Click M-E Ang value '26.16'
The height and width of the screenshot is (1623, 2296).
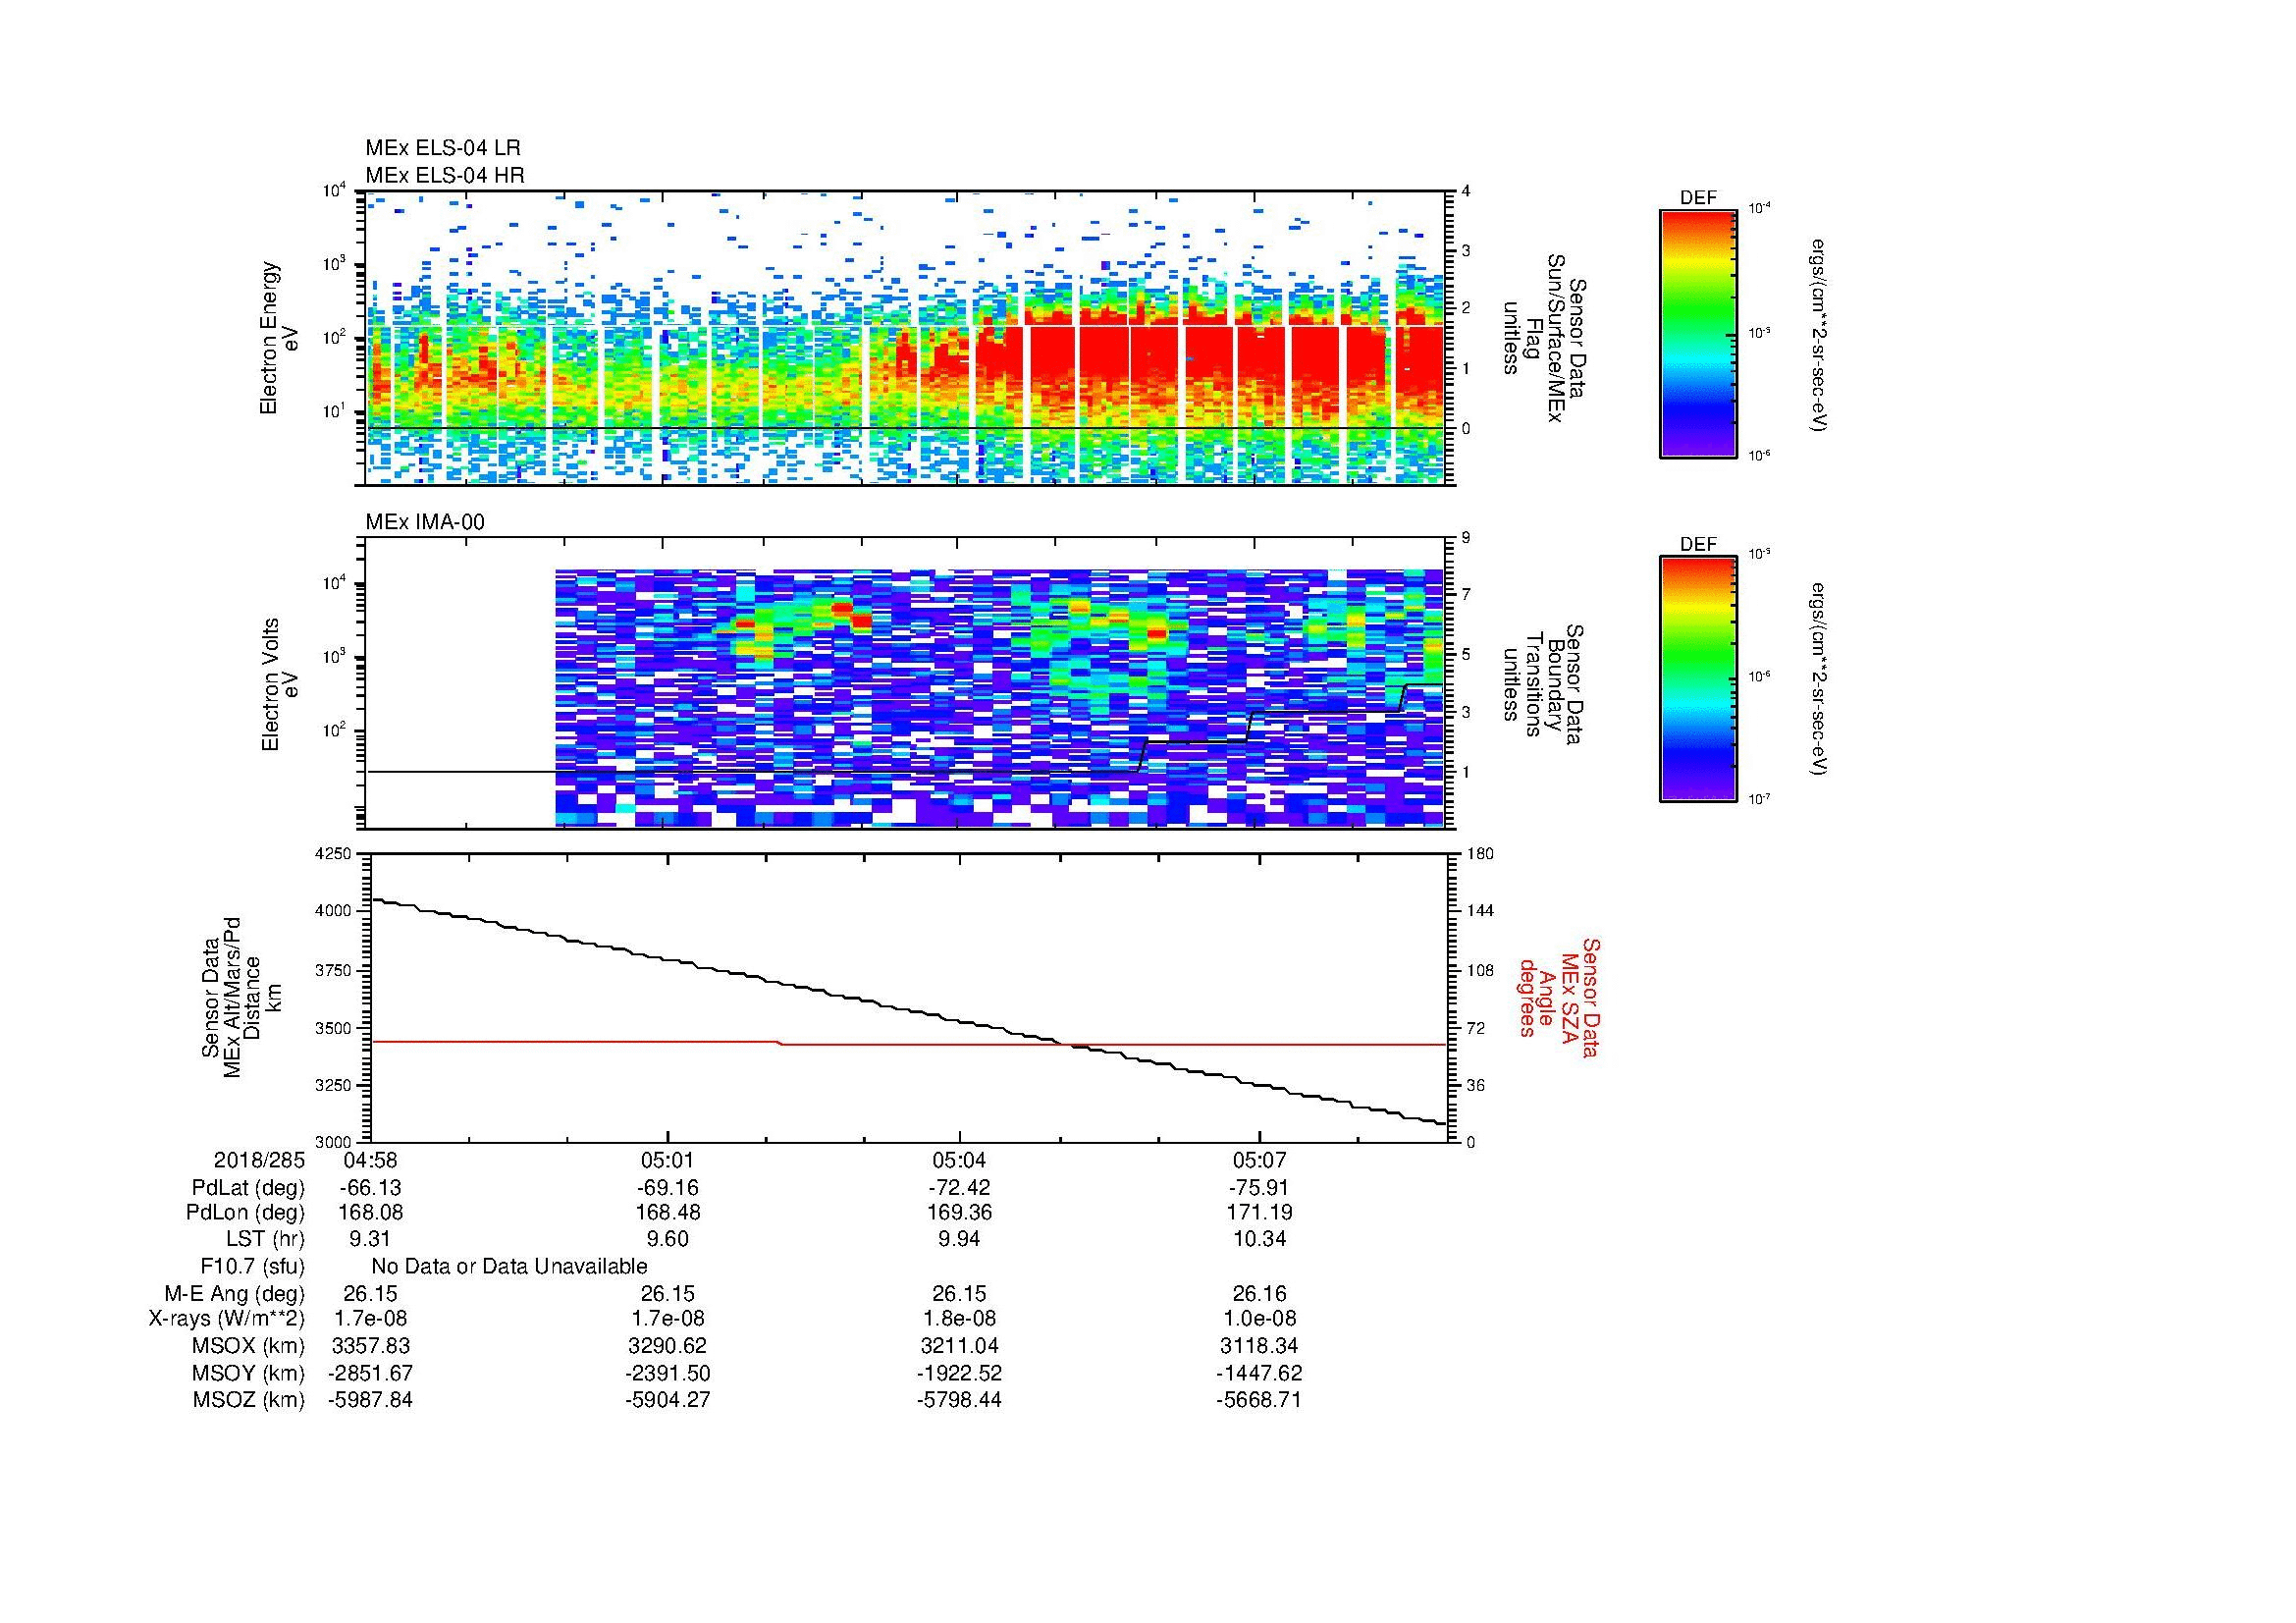1258,1294
